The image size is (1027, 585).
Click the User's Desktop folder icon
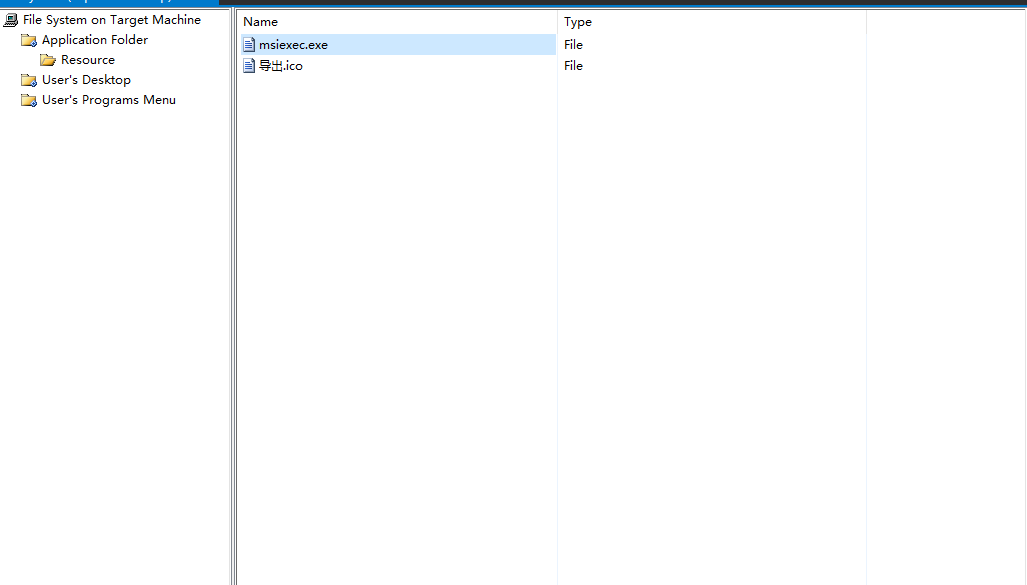click(x=29, y=80)
